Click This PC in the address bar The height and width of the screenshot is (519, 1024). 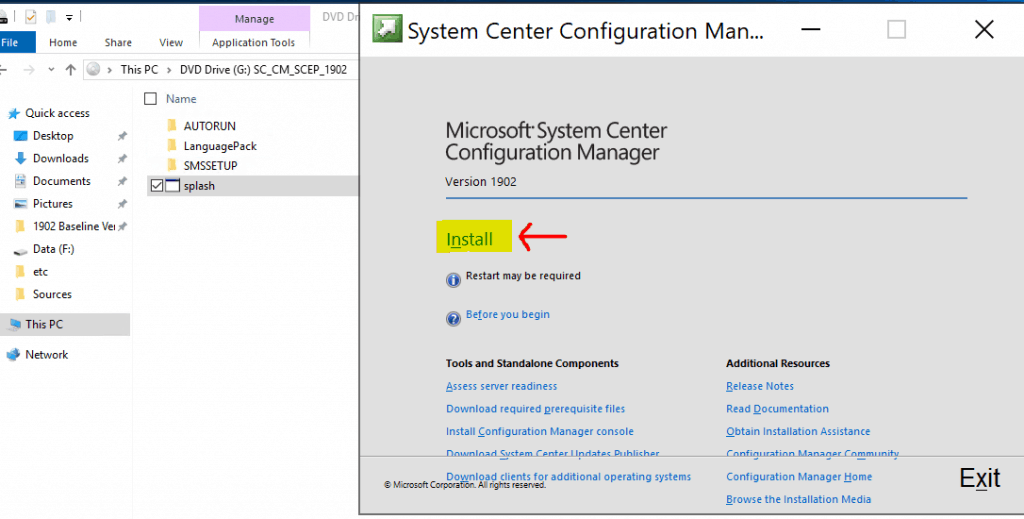[x=139, y=69]
